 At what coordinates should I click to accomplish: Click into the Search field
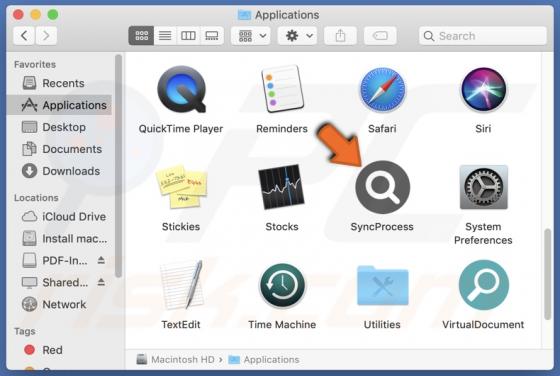(x=483, y=36)
